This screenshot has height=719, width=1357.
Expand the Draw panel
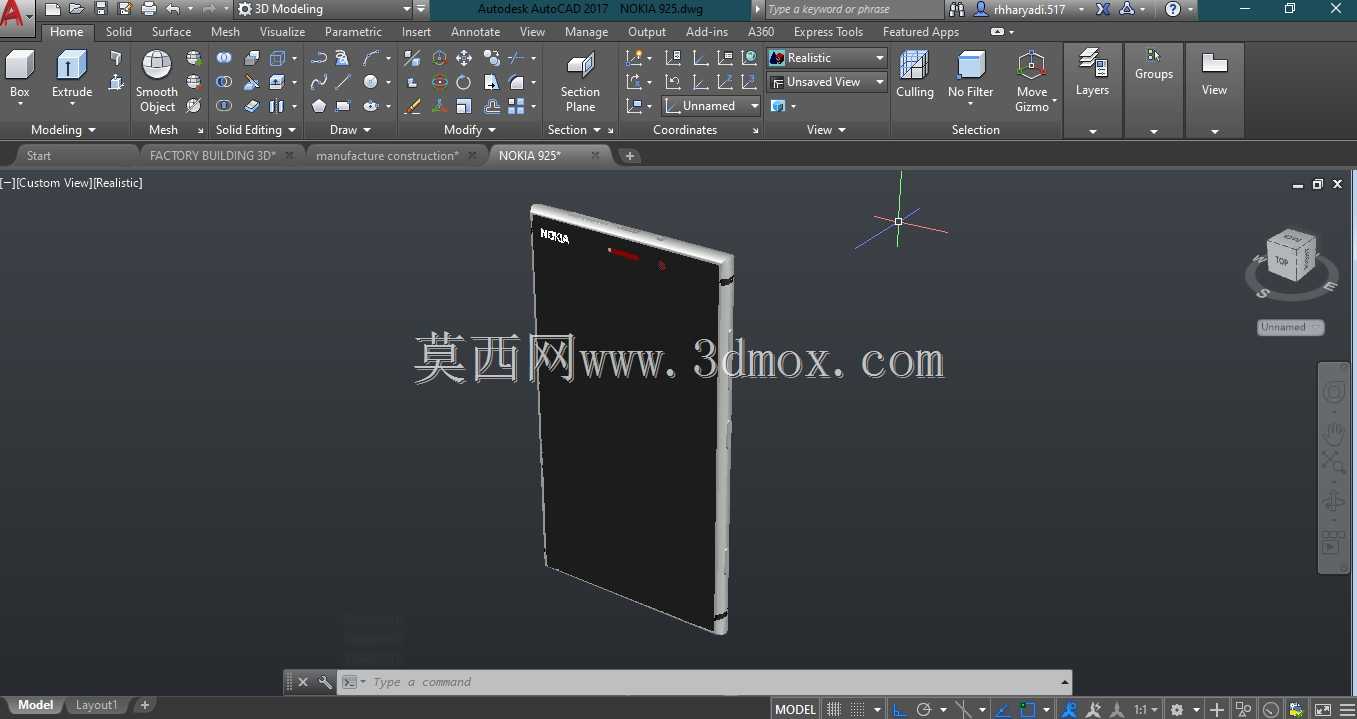coord(351,130)
